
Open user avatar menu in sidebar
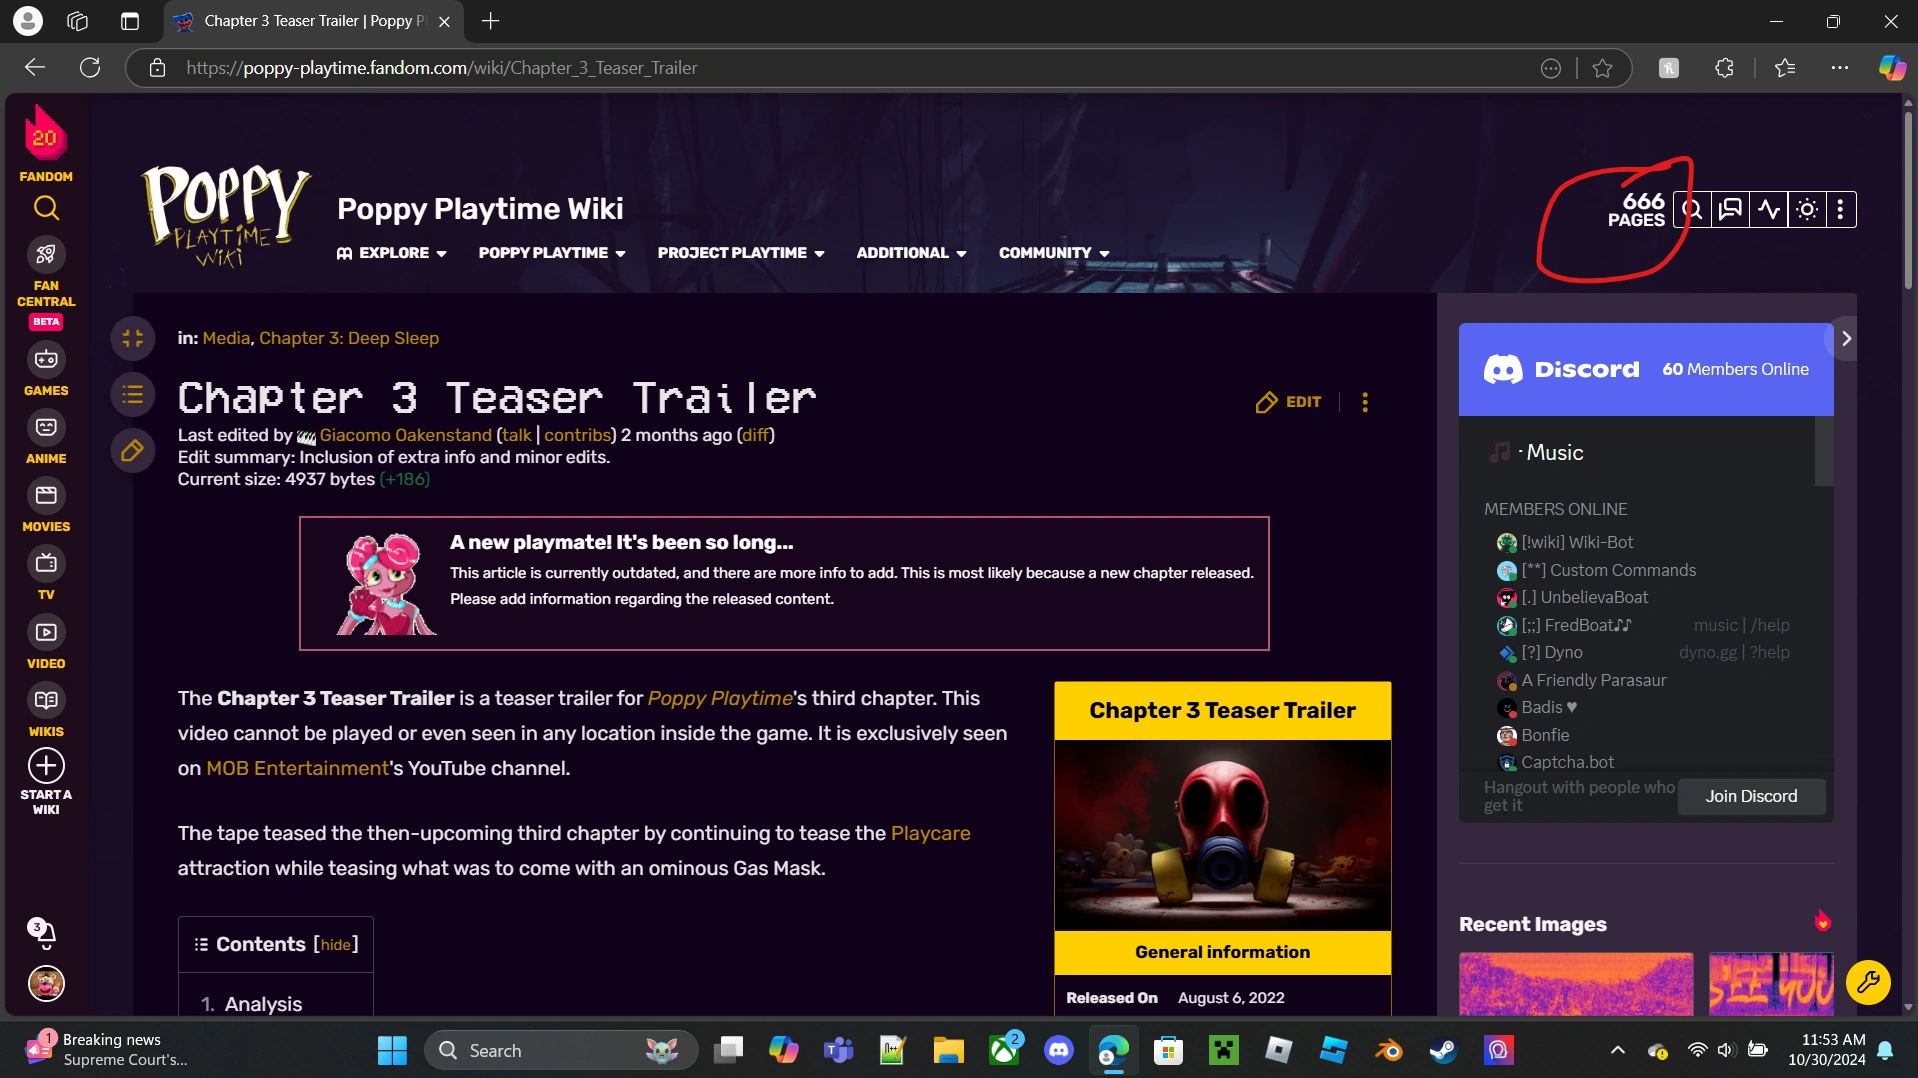(46, 984)
